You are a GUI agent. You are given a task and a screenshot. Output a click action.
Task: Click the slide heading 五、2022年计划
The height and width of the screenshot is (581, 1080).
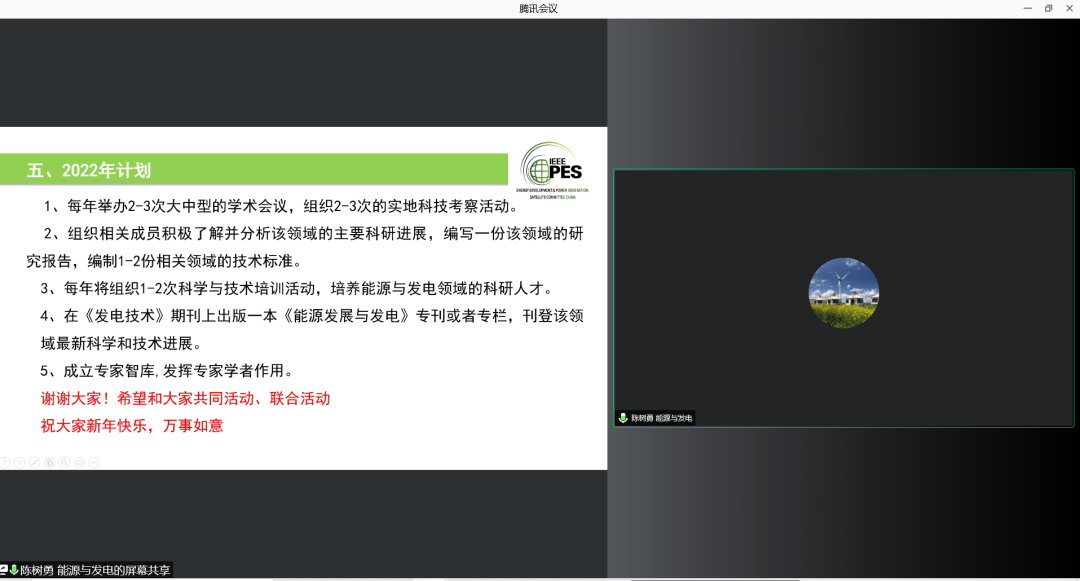coord(89,171)
